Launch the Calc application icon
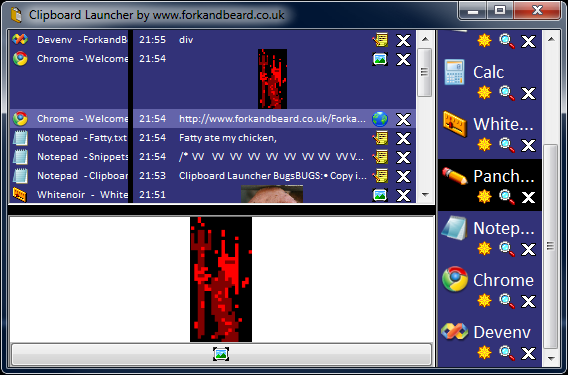The image size is (568, 375). [x=455, y=72]
